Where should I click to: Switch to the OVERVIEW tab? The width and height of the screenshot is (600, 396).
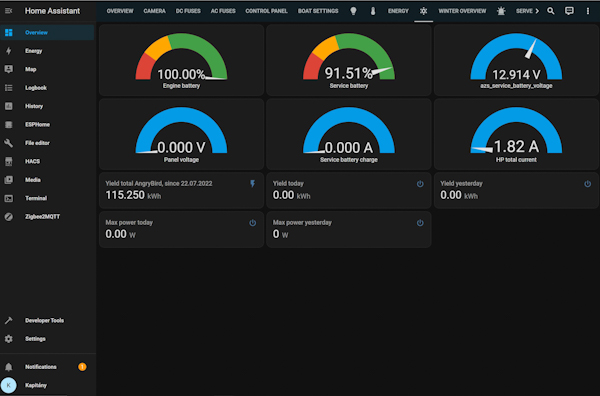[x=120, y=11]
